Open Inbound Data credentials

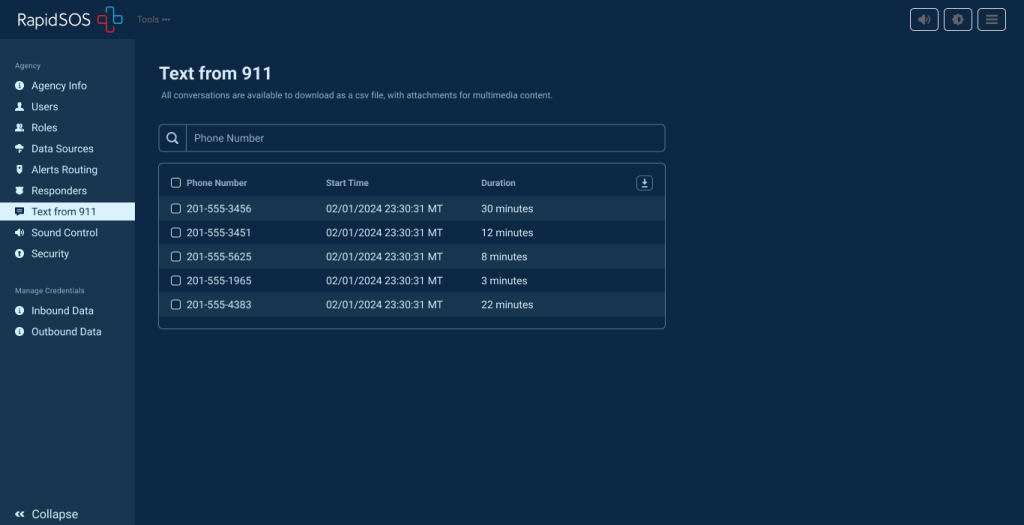click(62, 311)
